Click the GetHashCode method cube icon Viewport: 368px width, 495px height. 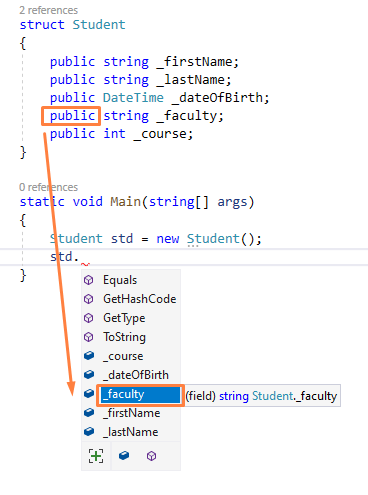[89, 299]
